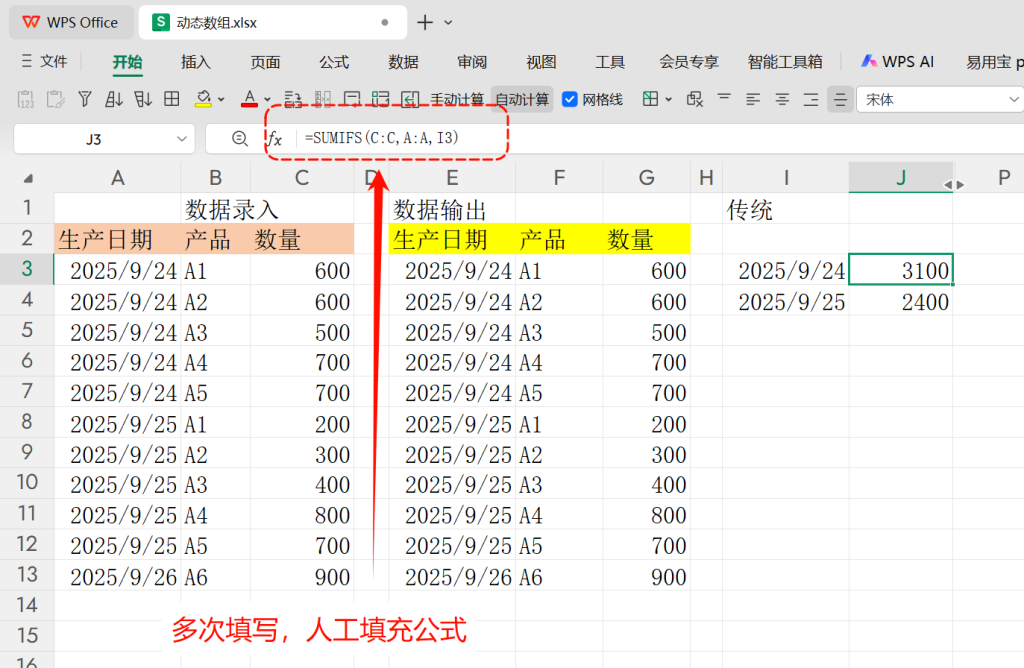Viewport: 1024px width, 668px height.
Task: Click the filter funnel icon
Action: [84, 99]
